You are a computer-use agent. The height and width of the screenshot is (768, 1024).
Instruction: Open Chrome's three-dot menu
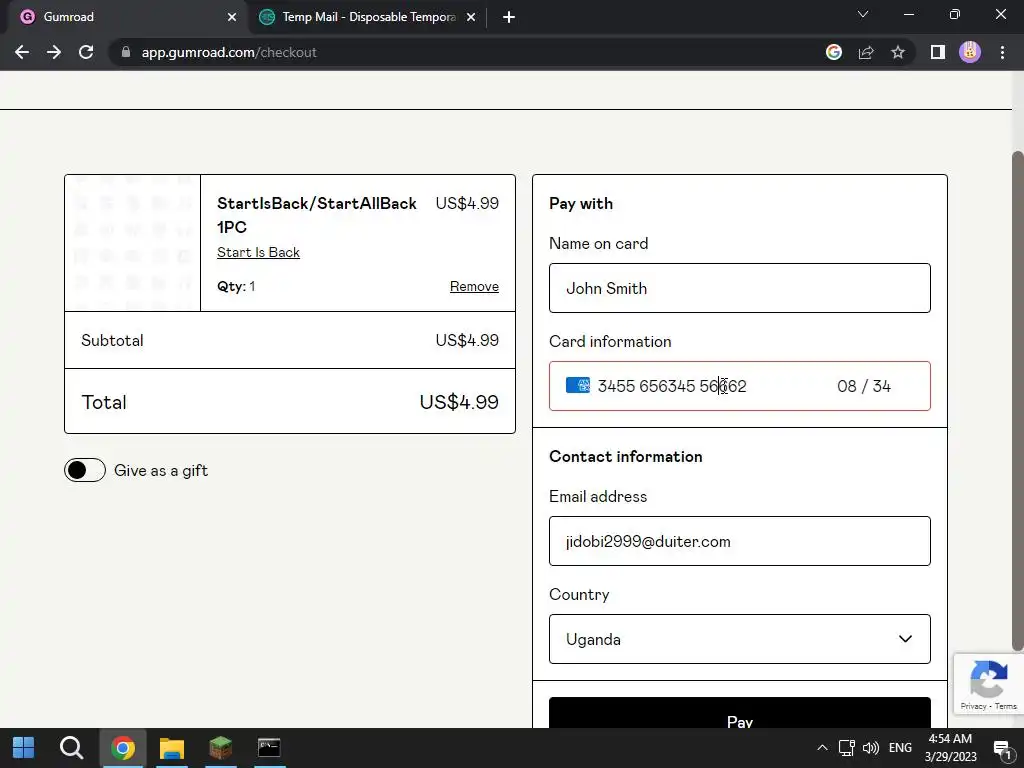[x=1002, y=52]
